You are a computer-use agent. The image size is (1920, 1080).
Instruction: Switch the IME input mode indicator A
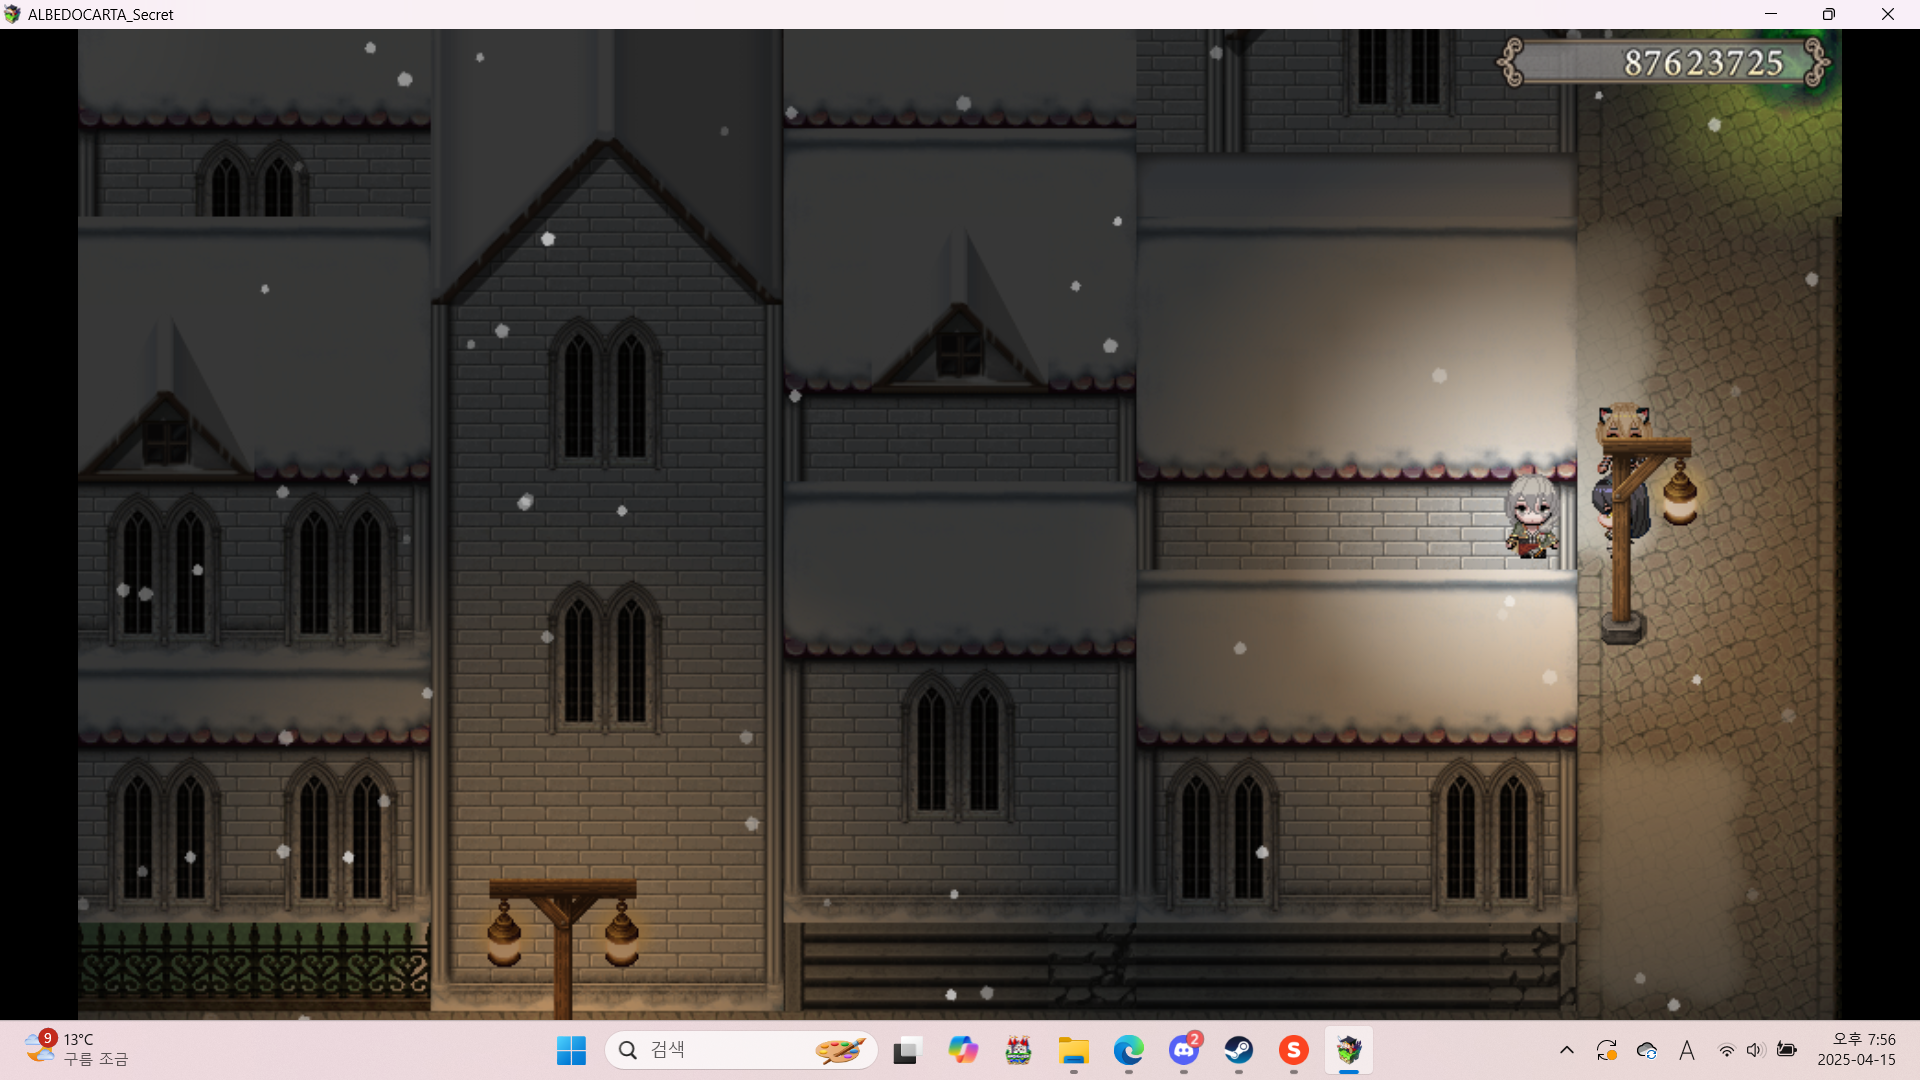click(x=1687, y=1050)
